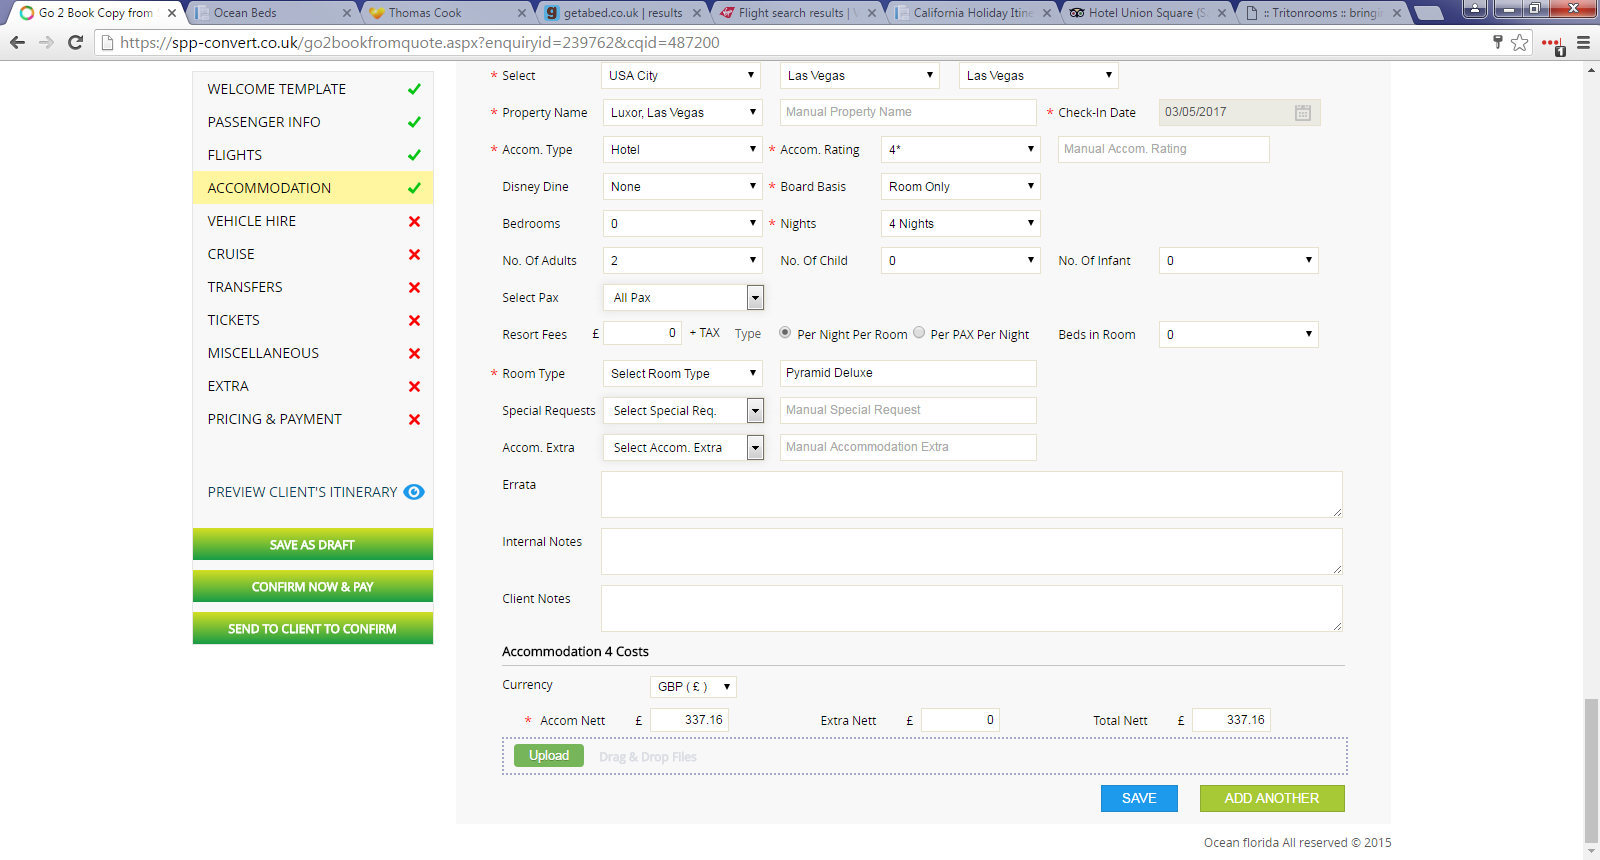The width and height of the screenshot is (1600, 860).
Task: Expand the Nights dropdown
Action: pyautogui.click(x=960, y=224)
